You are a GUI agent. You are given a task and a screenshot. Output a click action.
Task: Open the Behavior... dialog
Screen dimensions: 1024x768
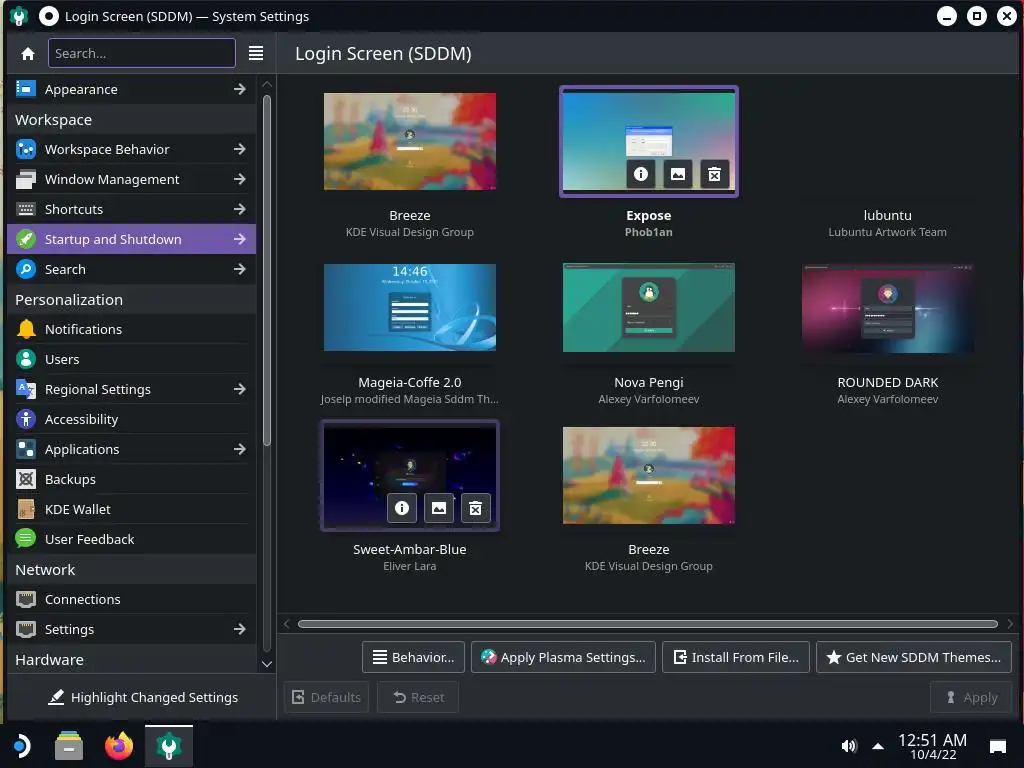click(413, 657)
